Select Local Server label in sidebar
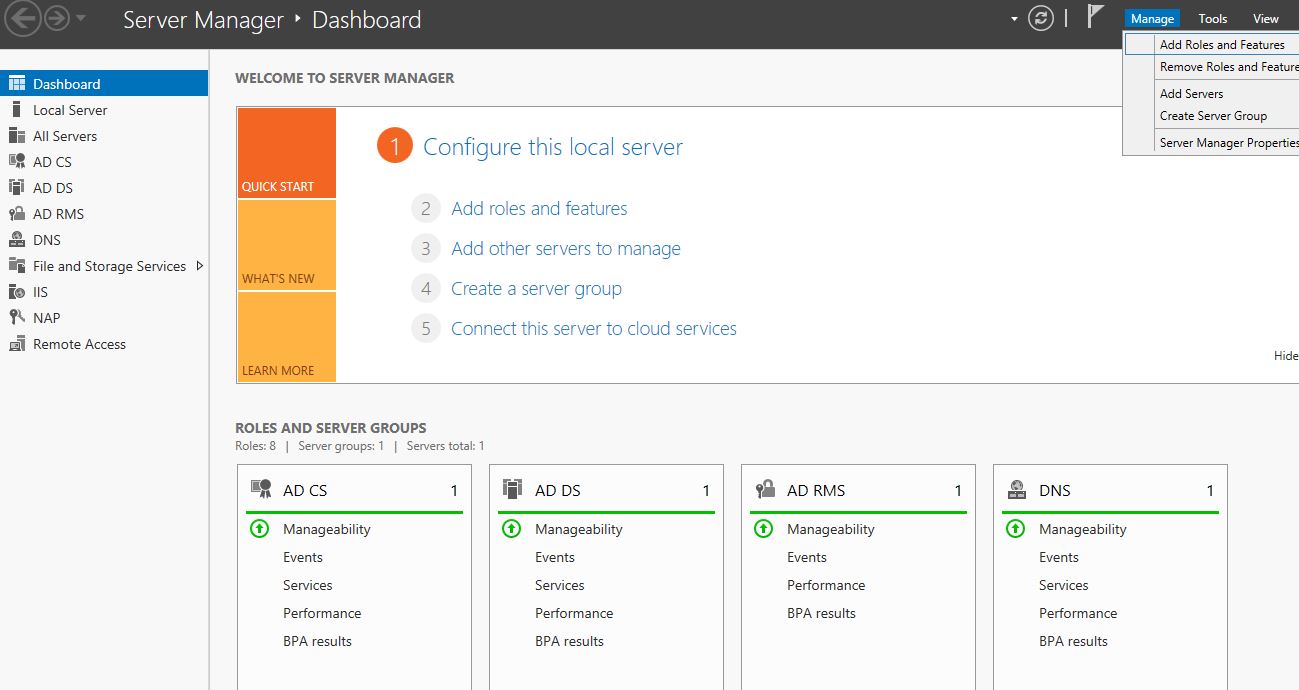 [70, 110]
